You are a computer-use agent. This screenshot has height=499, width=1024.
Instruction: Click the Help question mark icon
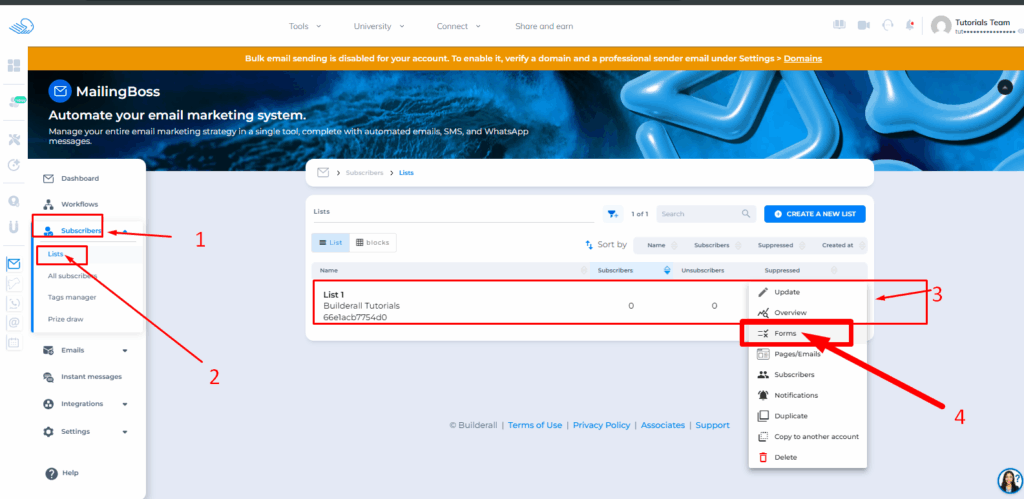coord(51,473)
